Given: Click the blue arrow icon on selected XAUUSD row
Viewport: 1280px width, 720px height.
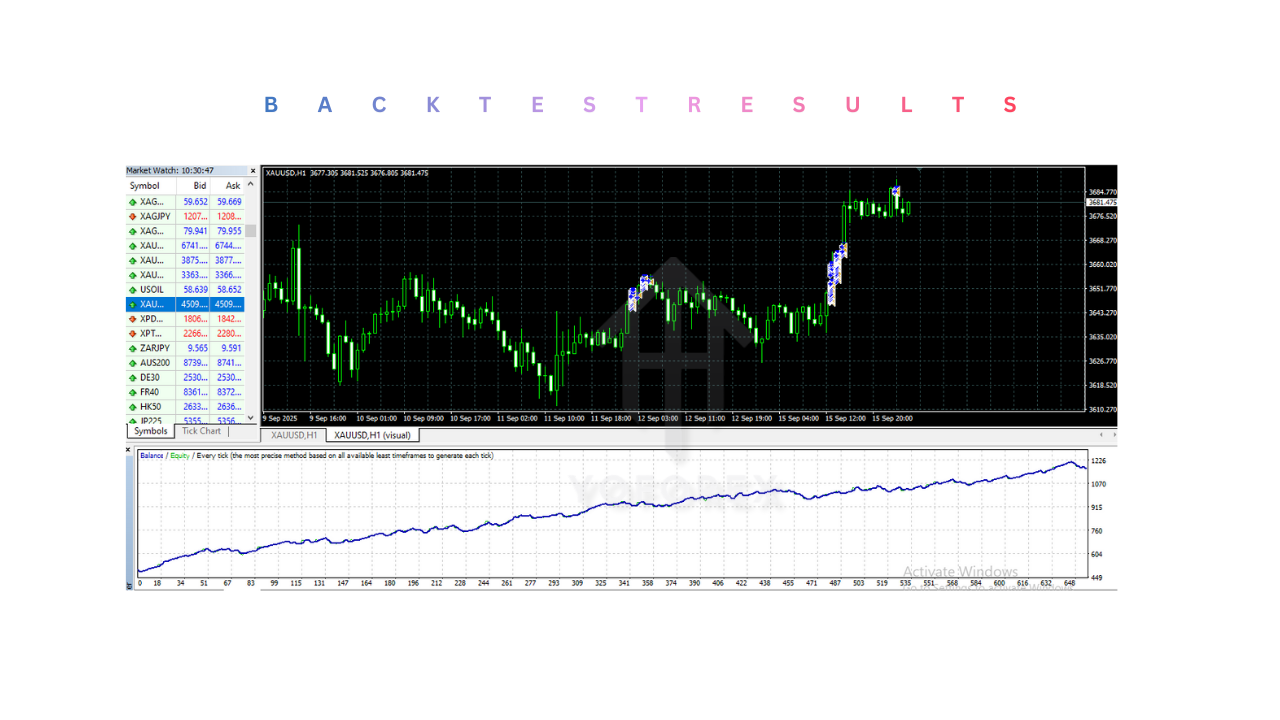Looking at the screenshot, I should click(133, 304).
